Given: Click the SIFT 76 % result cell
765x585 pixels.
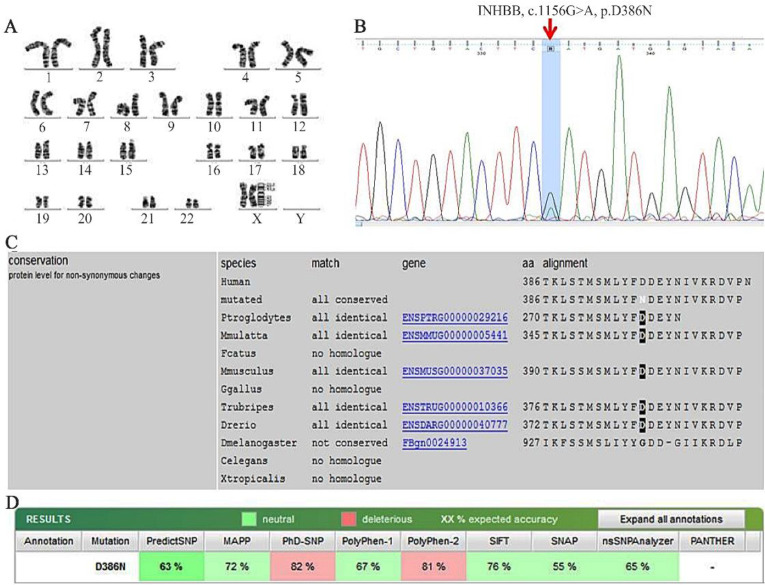Looking at the screenshot, I should pyautogui.click(x=499, y=566).
